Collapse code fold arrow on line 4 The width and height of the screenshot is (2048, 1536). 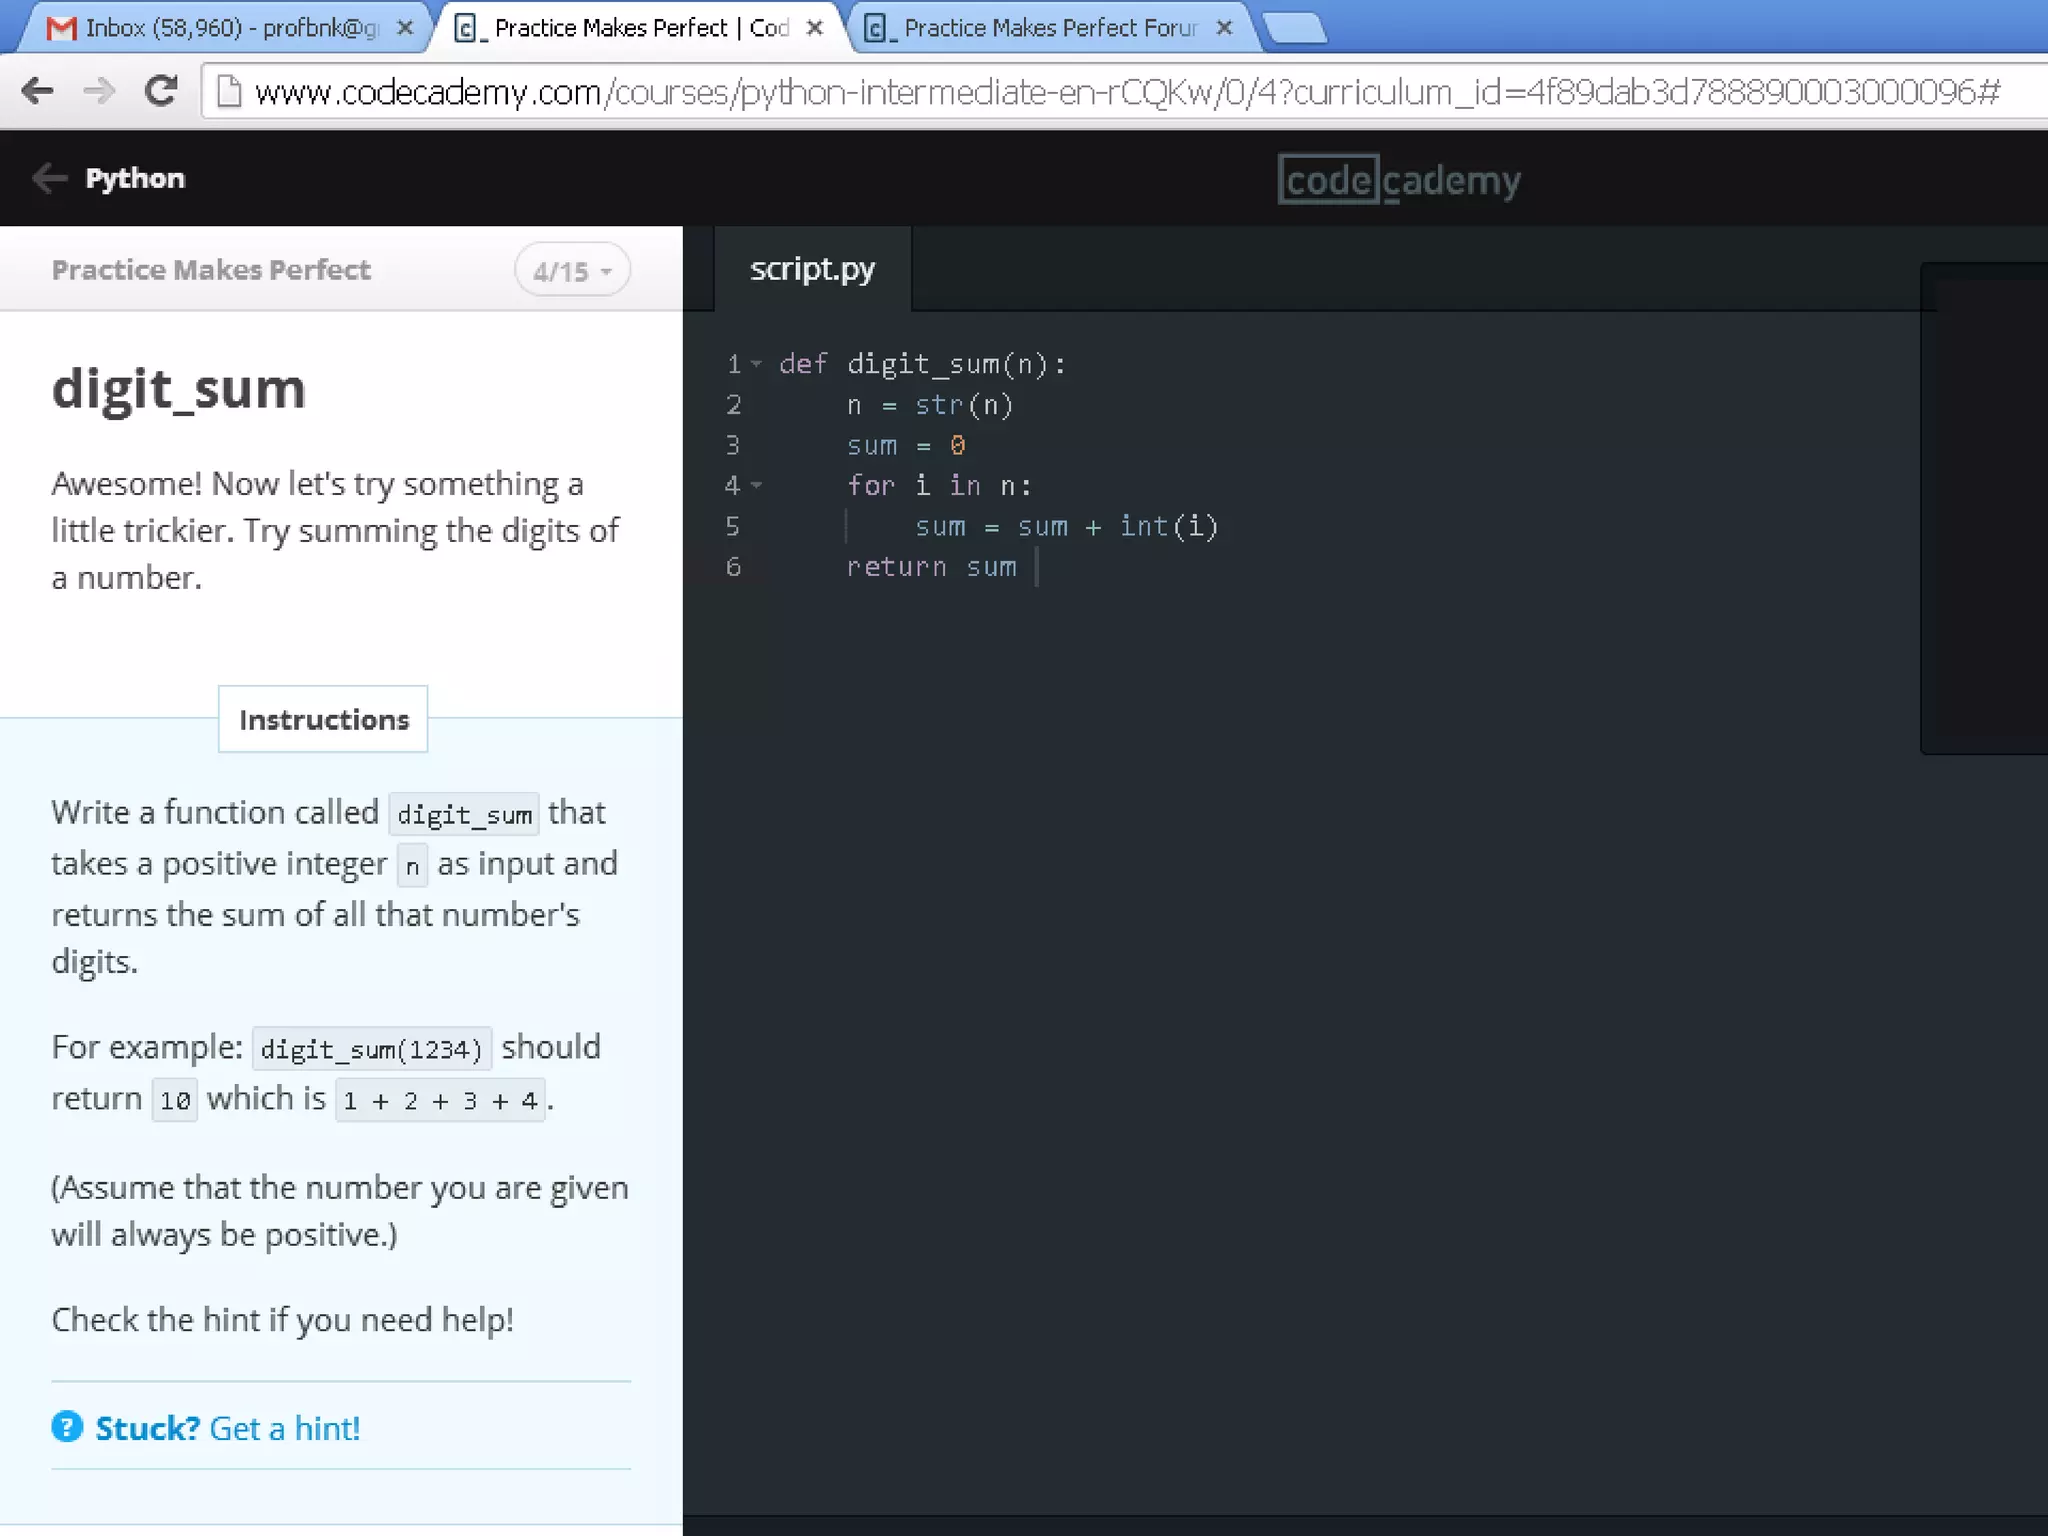pyautogui.click(x=757, y=485)
